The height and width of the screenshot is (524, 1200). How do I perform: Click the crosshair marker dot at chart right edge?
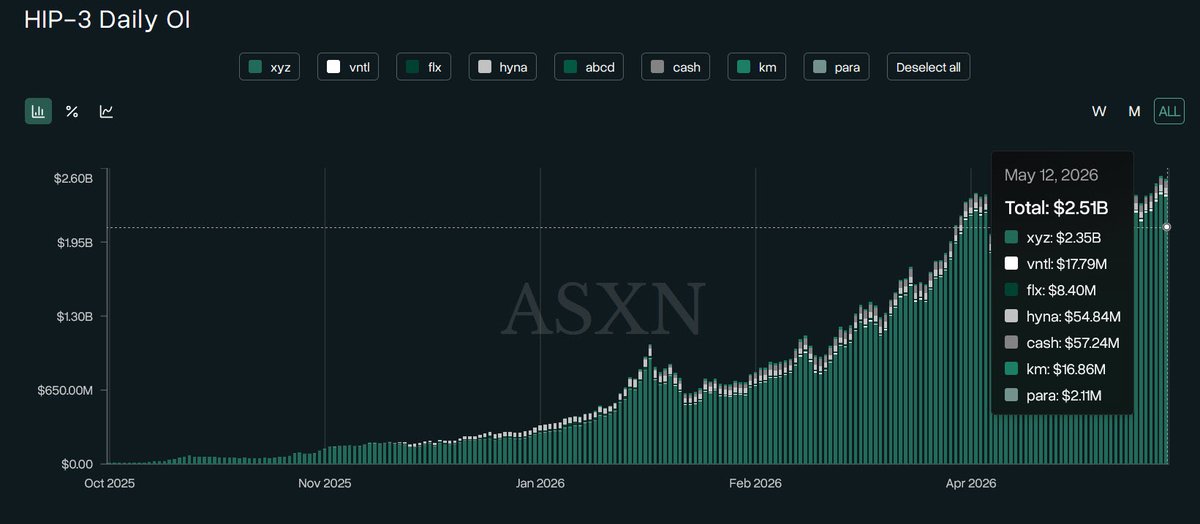coord(1168,227)
